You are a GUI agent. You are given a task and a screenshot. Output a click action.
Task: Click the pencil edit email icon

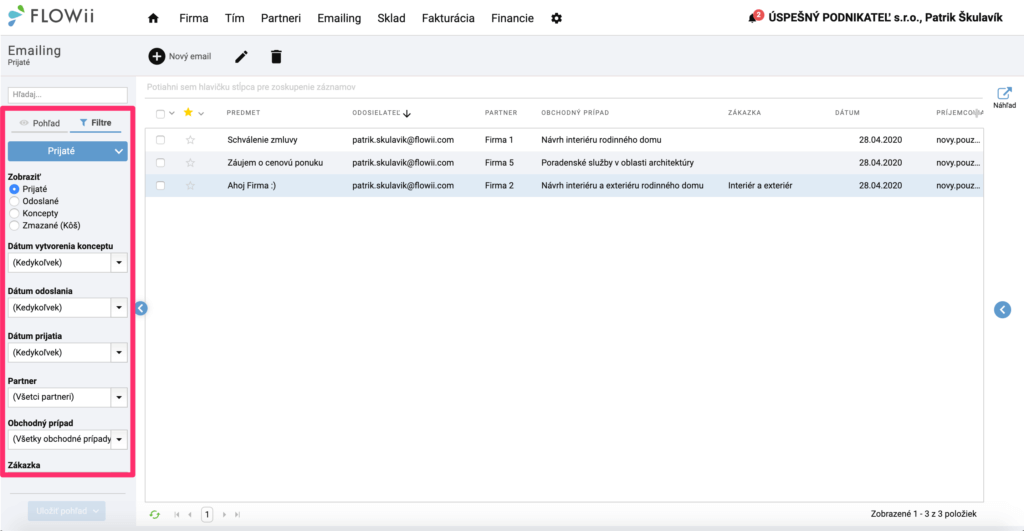[x=241, y=57]
